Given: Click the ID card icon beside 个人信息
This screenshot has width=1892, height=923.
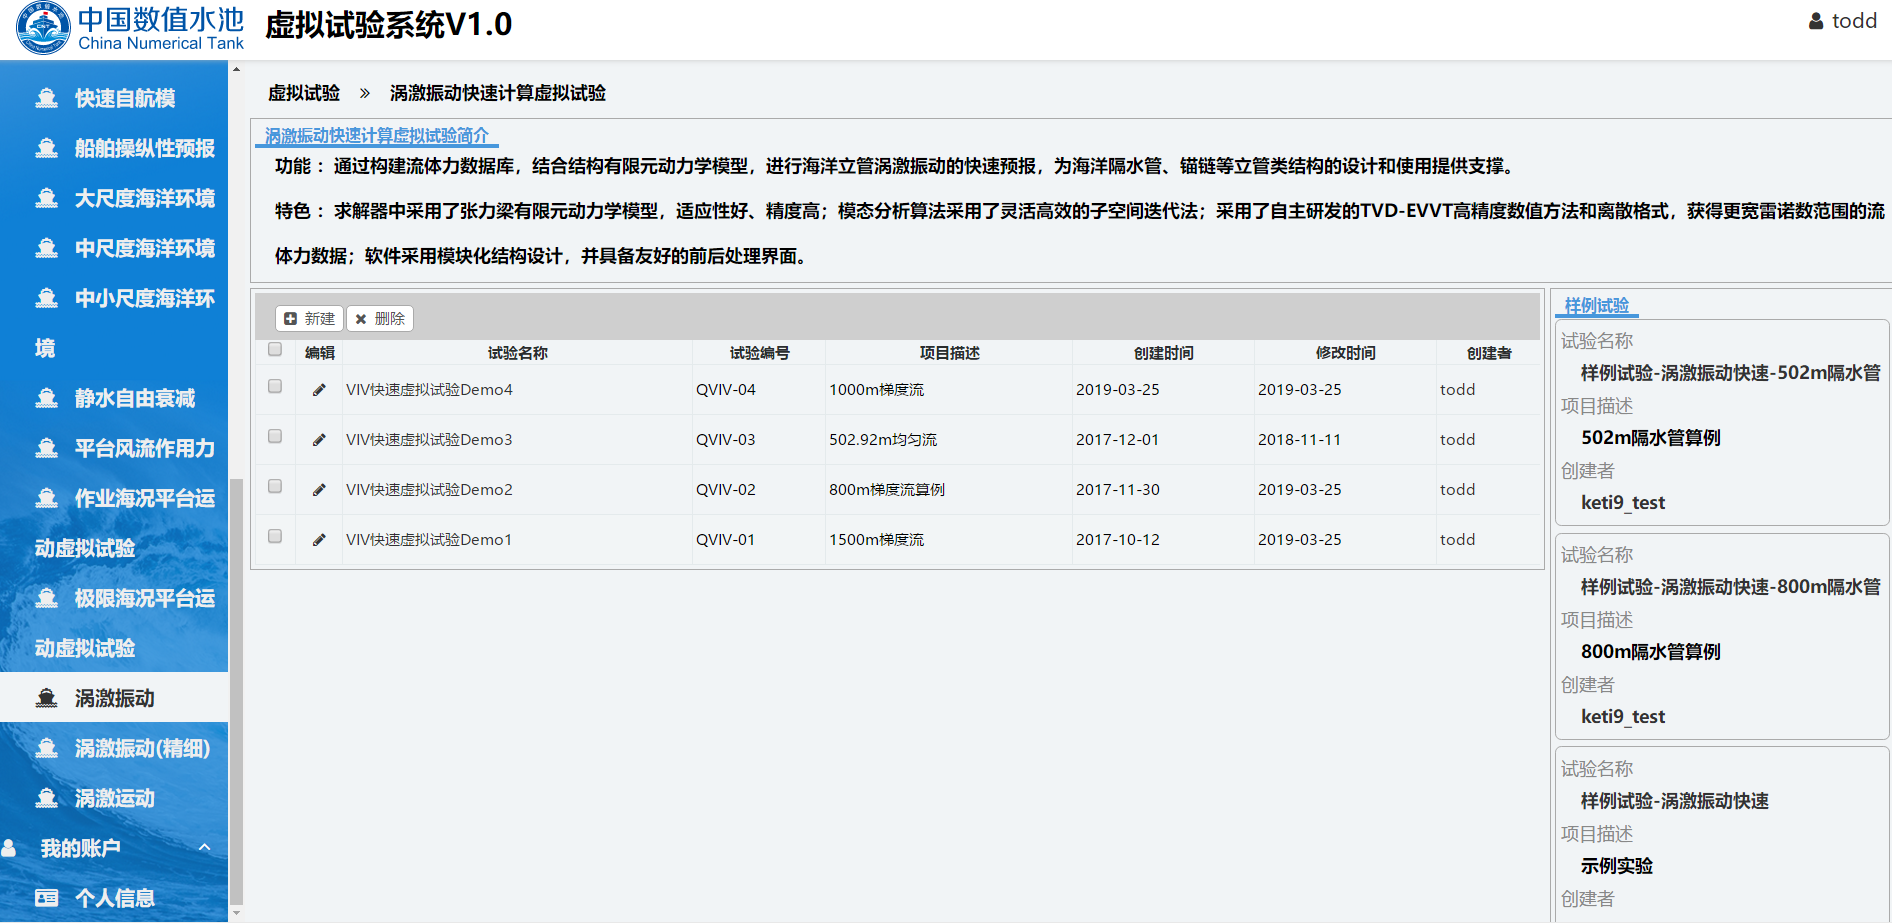Looking at the screenshot, I should click(46, 898).
